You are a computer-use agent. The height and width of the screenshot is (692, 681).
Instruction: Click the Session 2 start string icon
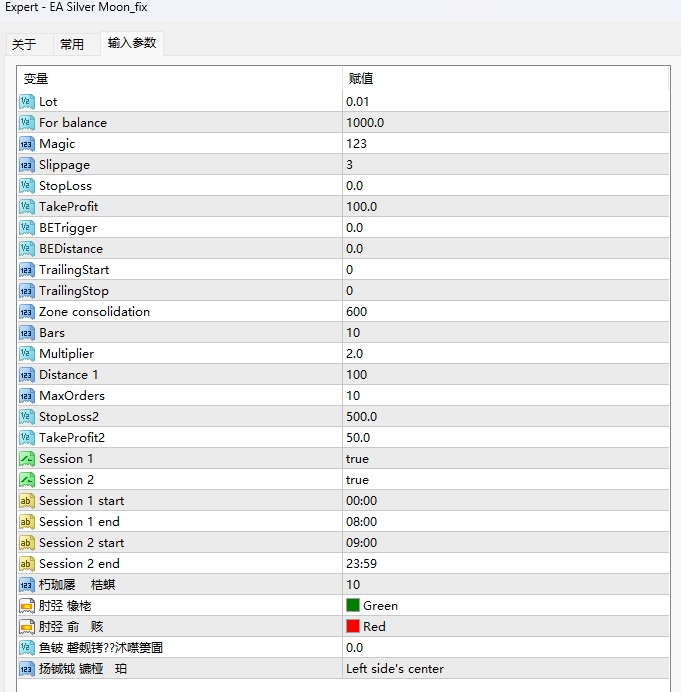pos(26,543)
